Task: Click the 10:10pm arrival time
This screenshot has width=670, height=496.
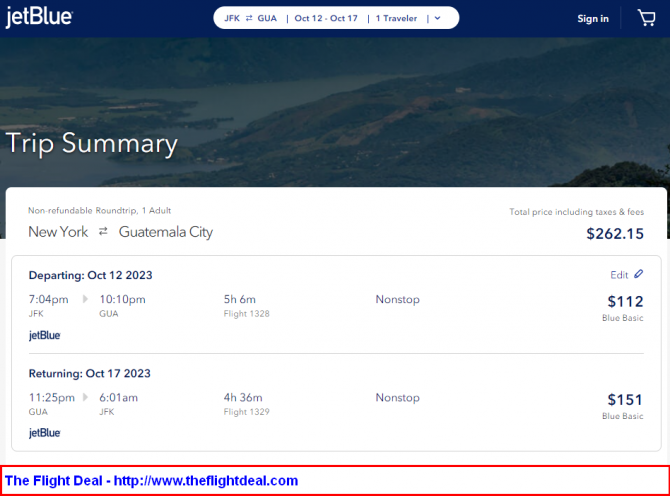Action: coord(122,299)
